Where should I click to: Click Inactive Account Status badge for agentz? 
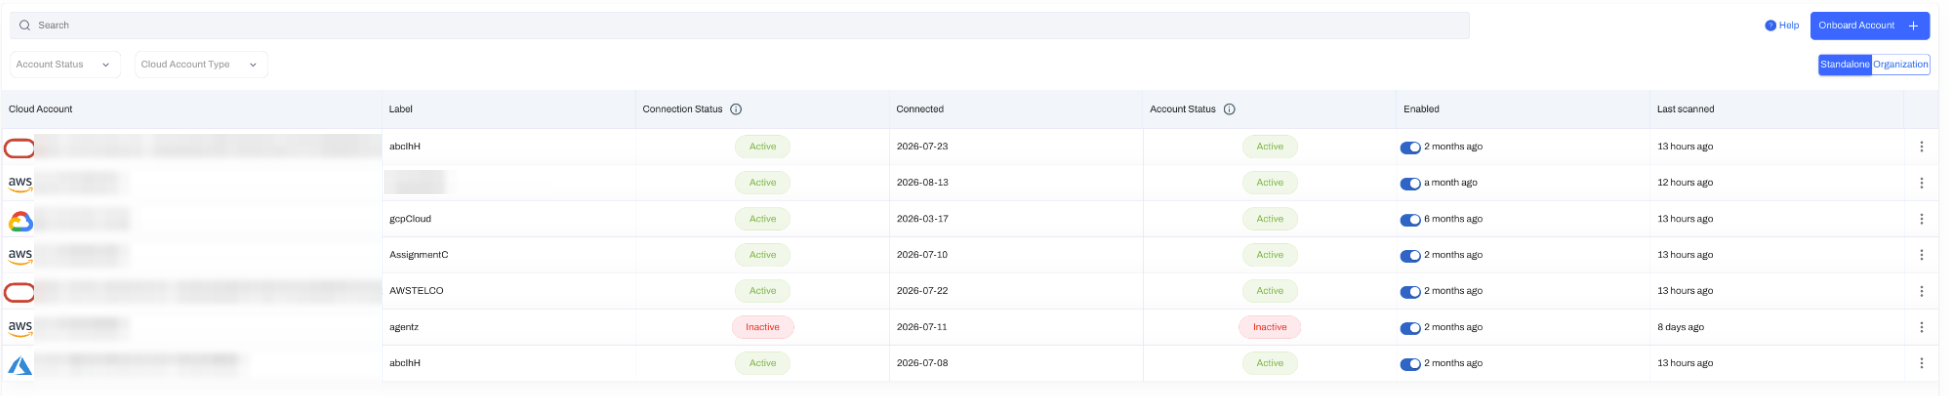(x=1270, y=327)
